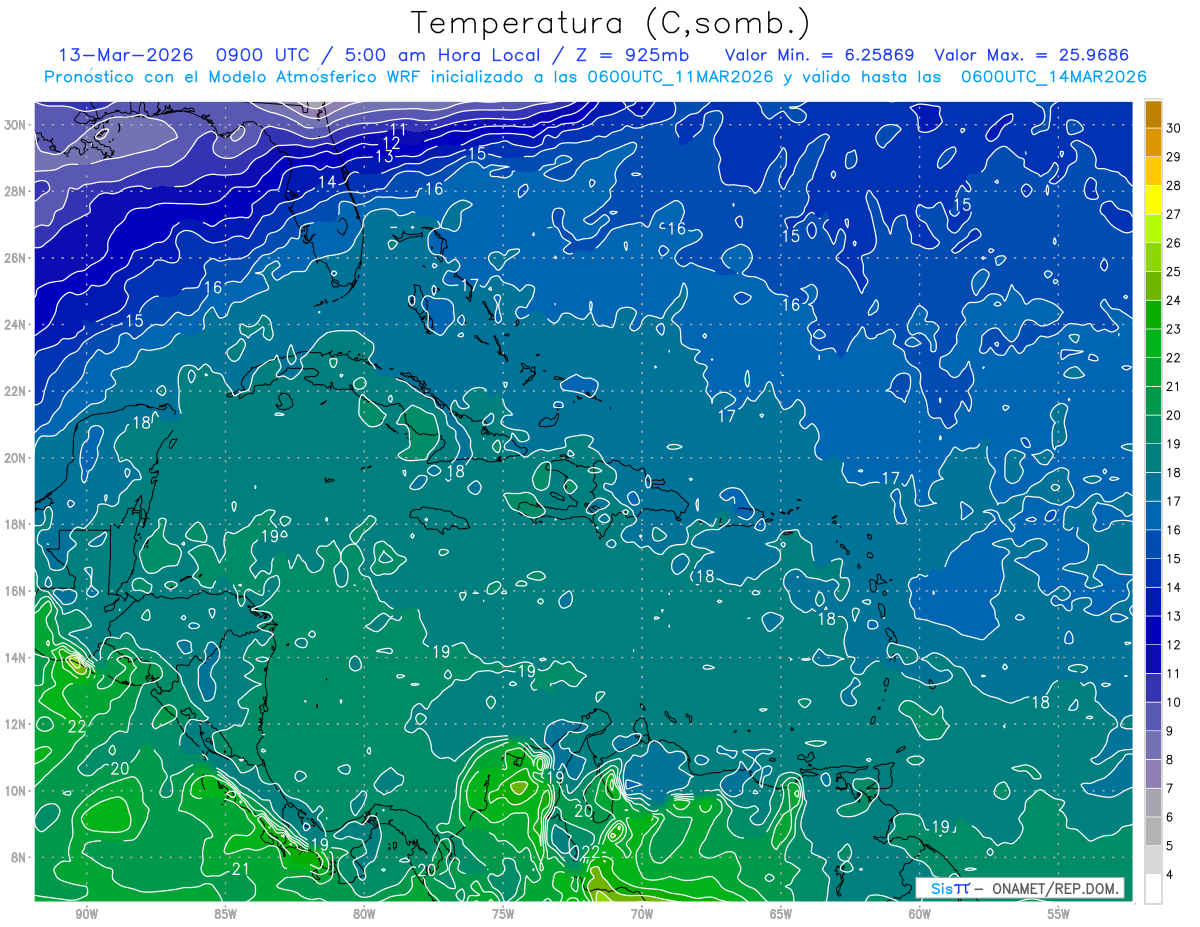This screenshot has height=927, width=1200.
Task: Click the color scale value 27
Action: coord(1175,214)
